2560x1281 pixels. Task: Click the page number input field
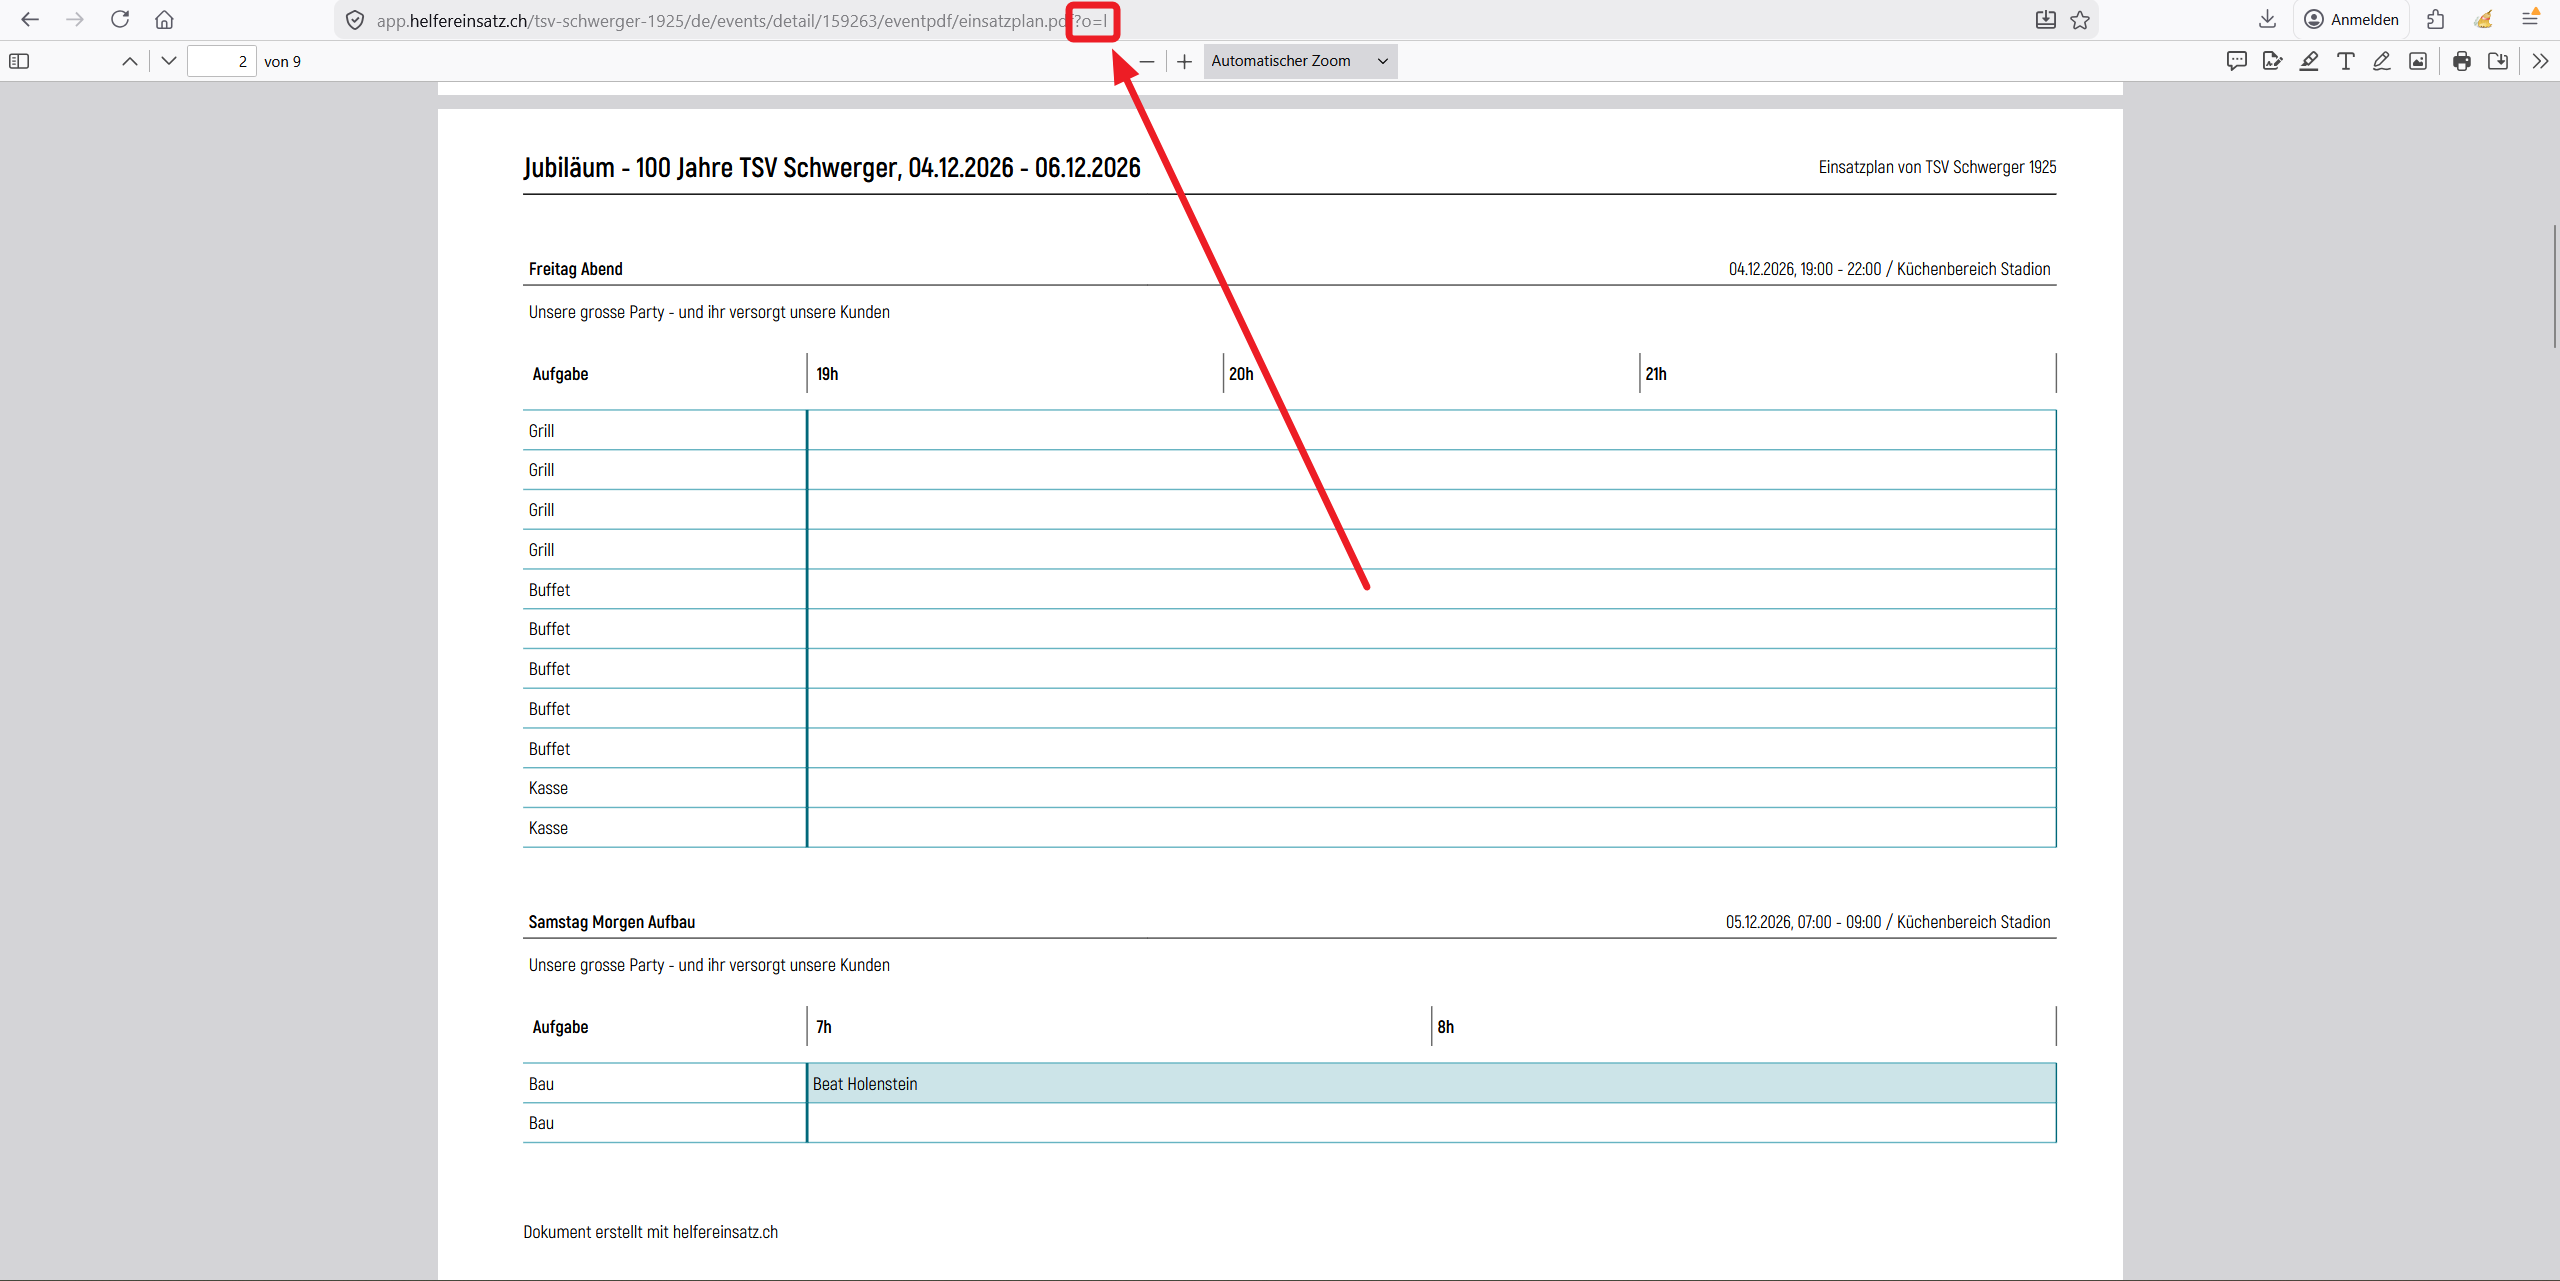(x=222, y=61)
